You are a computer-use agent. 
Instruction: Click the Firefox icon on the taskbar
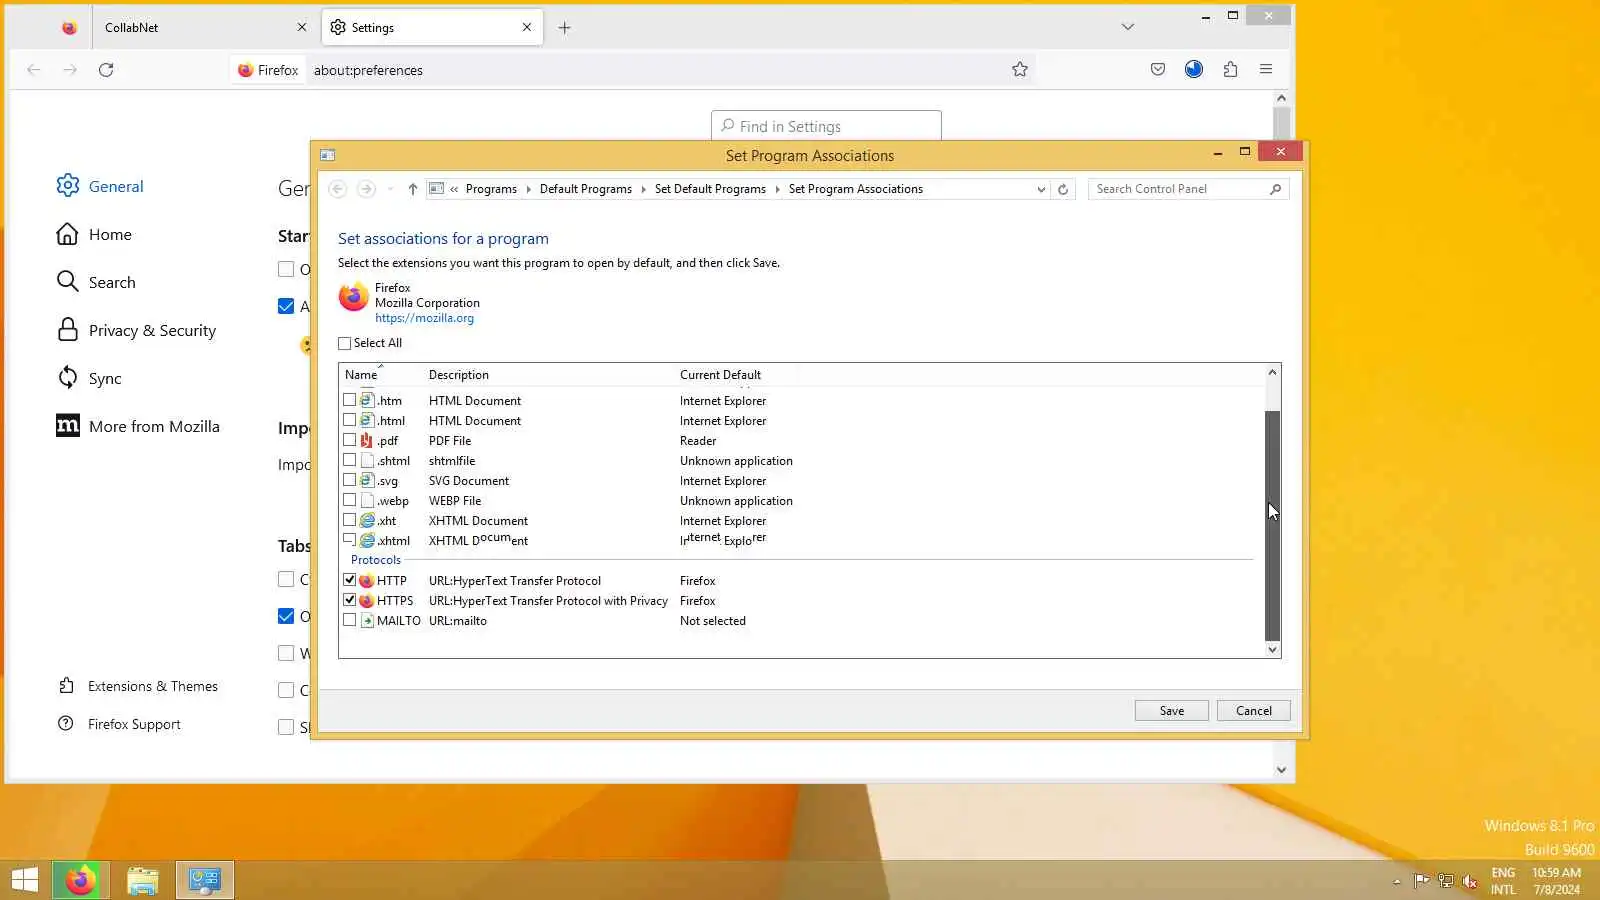pos(81,880)
